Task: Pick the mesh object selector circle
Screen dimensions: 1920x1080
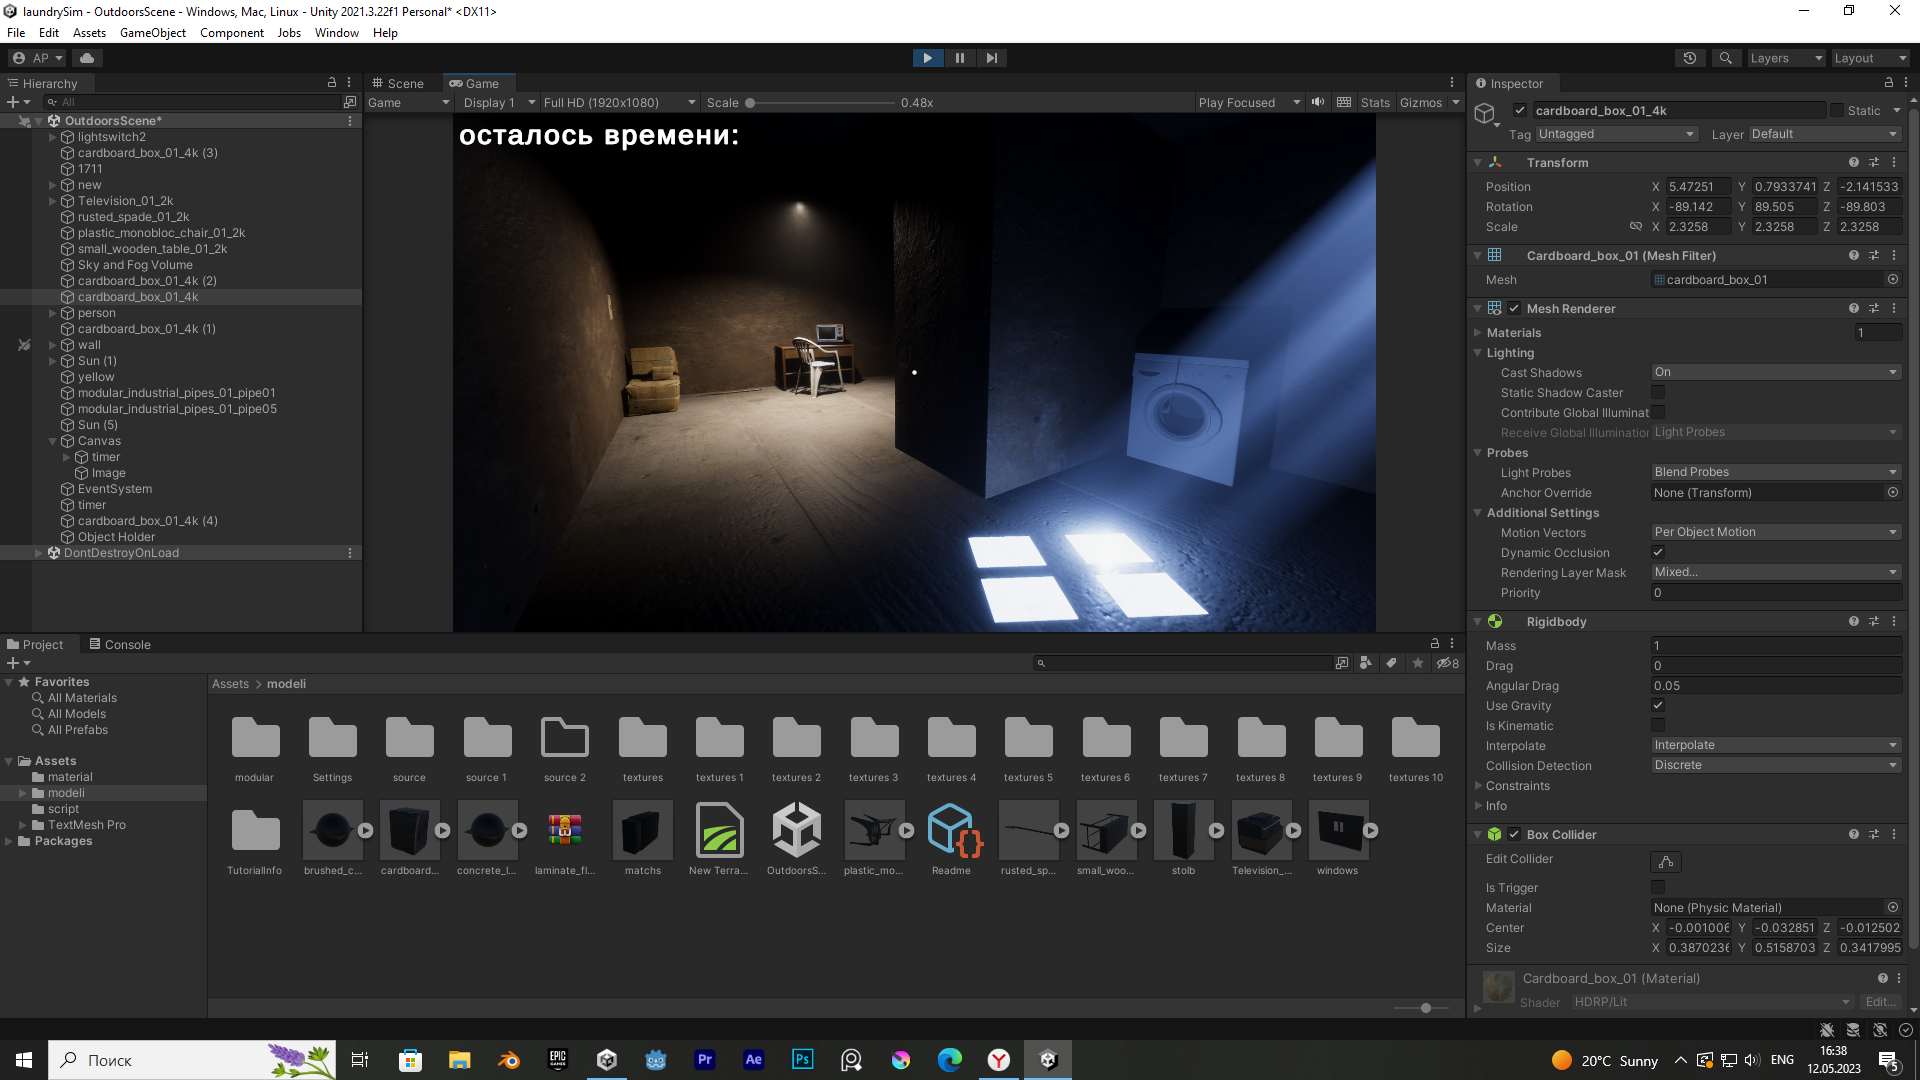Action: (x=1893, y=280)
